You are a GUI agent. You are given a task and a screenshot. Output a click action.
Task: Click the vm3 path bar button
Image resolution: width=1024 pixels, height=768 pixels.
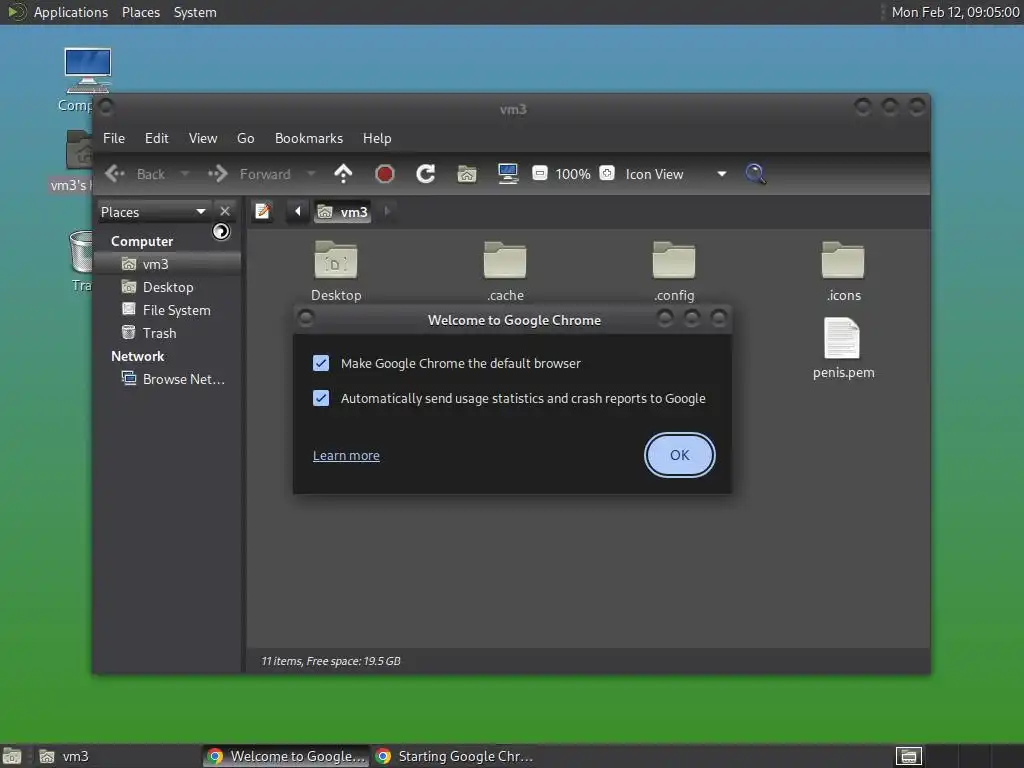pos(343,212)
